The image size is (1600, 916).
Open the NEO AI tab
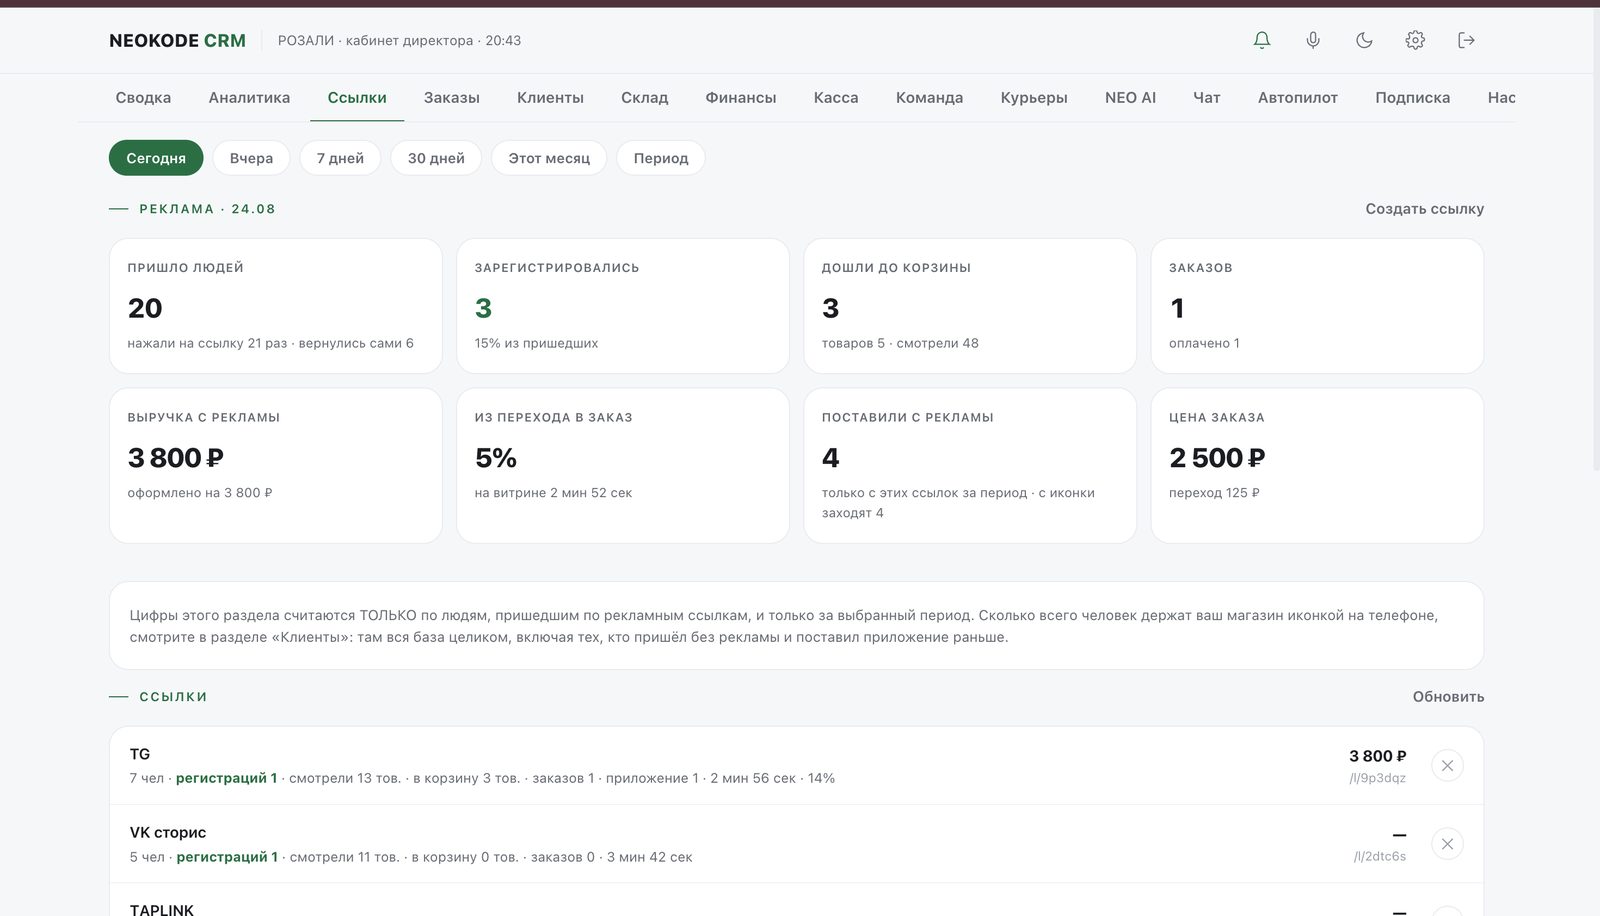point(1130,97)
